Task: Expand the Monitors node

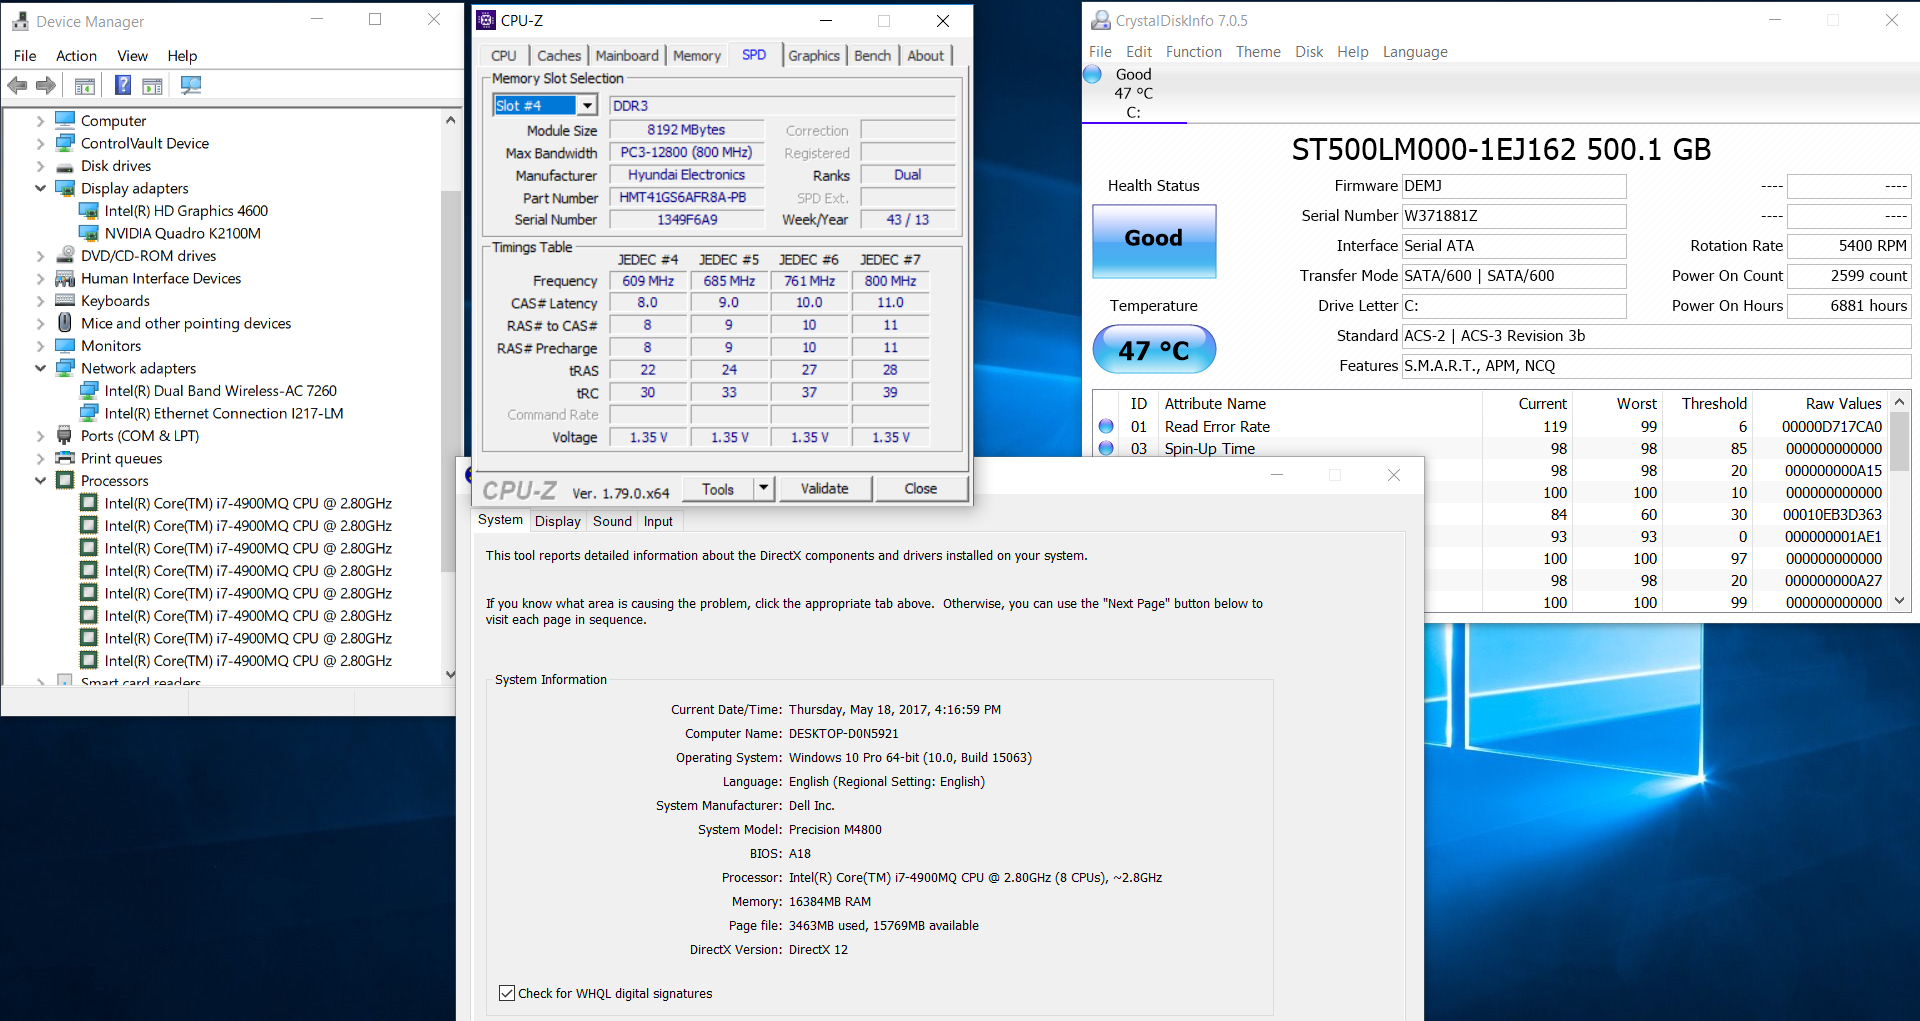Action: coord(40,346)
